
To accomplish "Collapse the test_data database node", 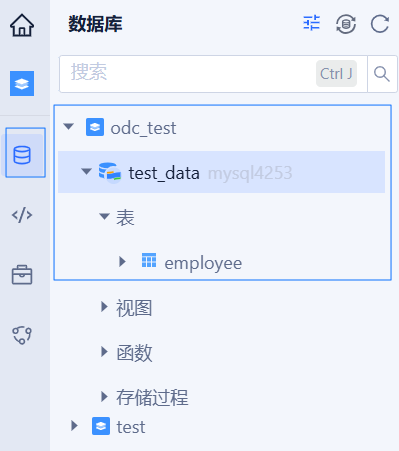I will 87,172.
